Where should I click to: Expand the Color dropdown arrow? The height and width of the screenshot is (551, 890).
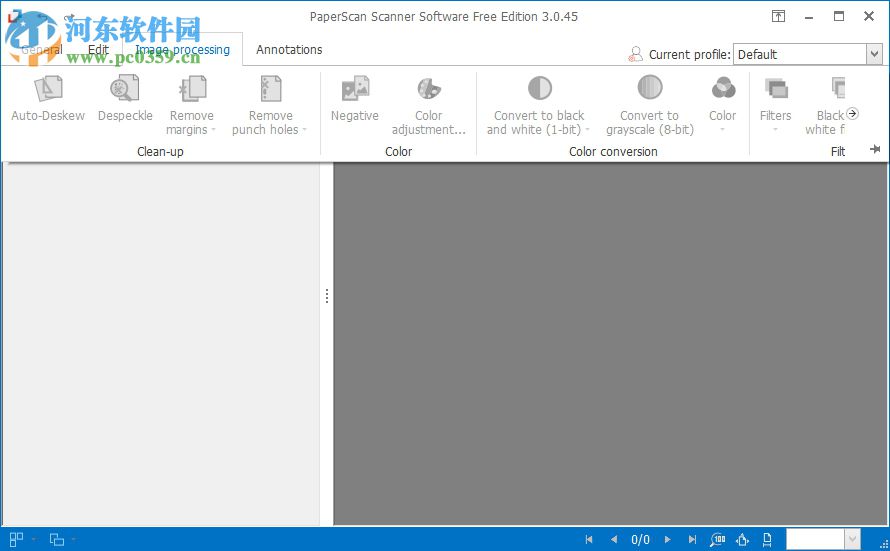tap(723, 130)
